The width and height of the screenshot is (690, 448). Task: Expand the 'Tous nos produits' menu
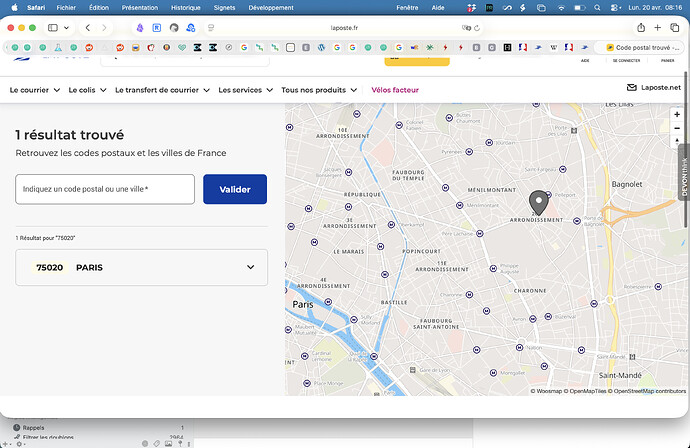[x=319, y=90]
